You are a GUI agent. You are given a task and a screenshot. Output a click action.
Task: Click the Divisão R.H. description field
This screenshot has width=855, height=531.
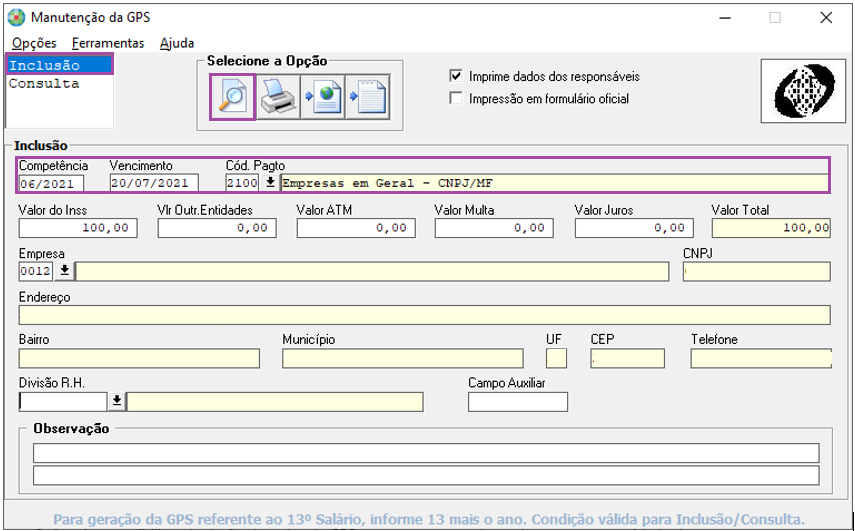pos(275,402)
